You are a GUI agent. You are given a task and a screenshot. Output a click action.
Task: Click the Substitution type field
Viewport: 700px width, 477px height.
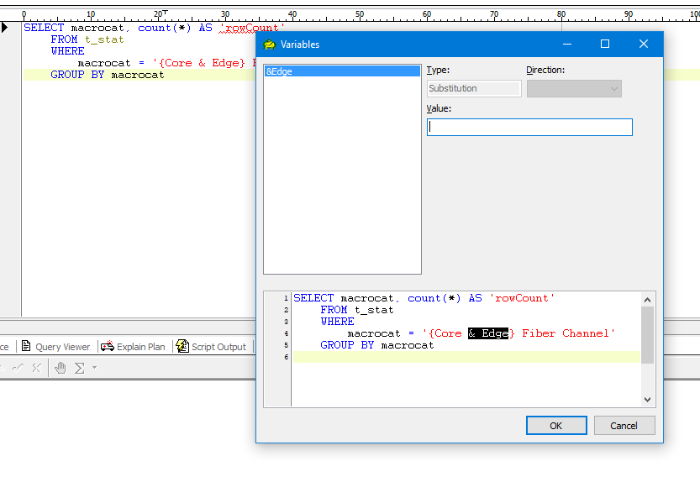tap(474, 88)
